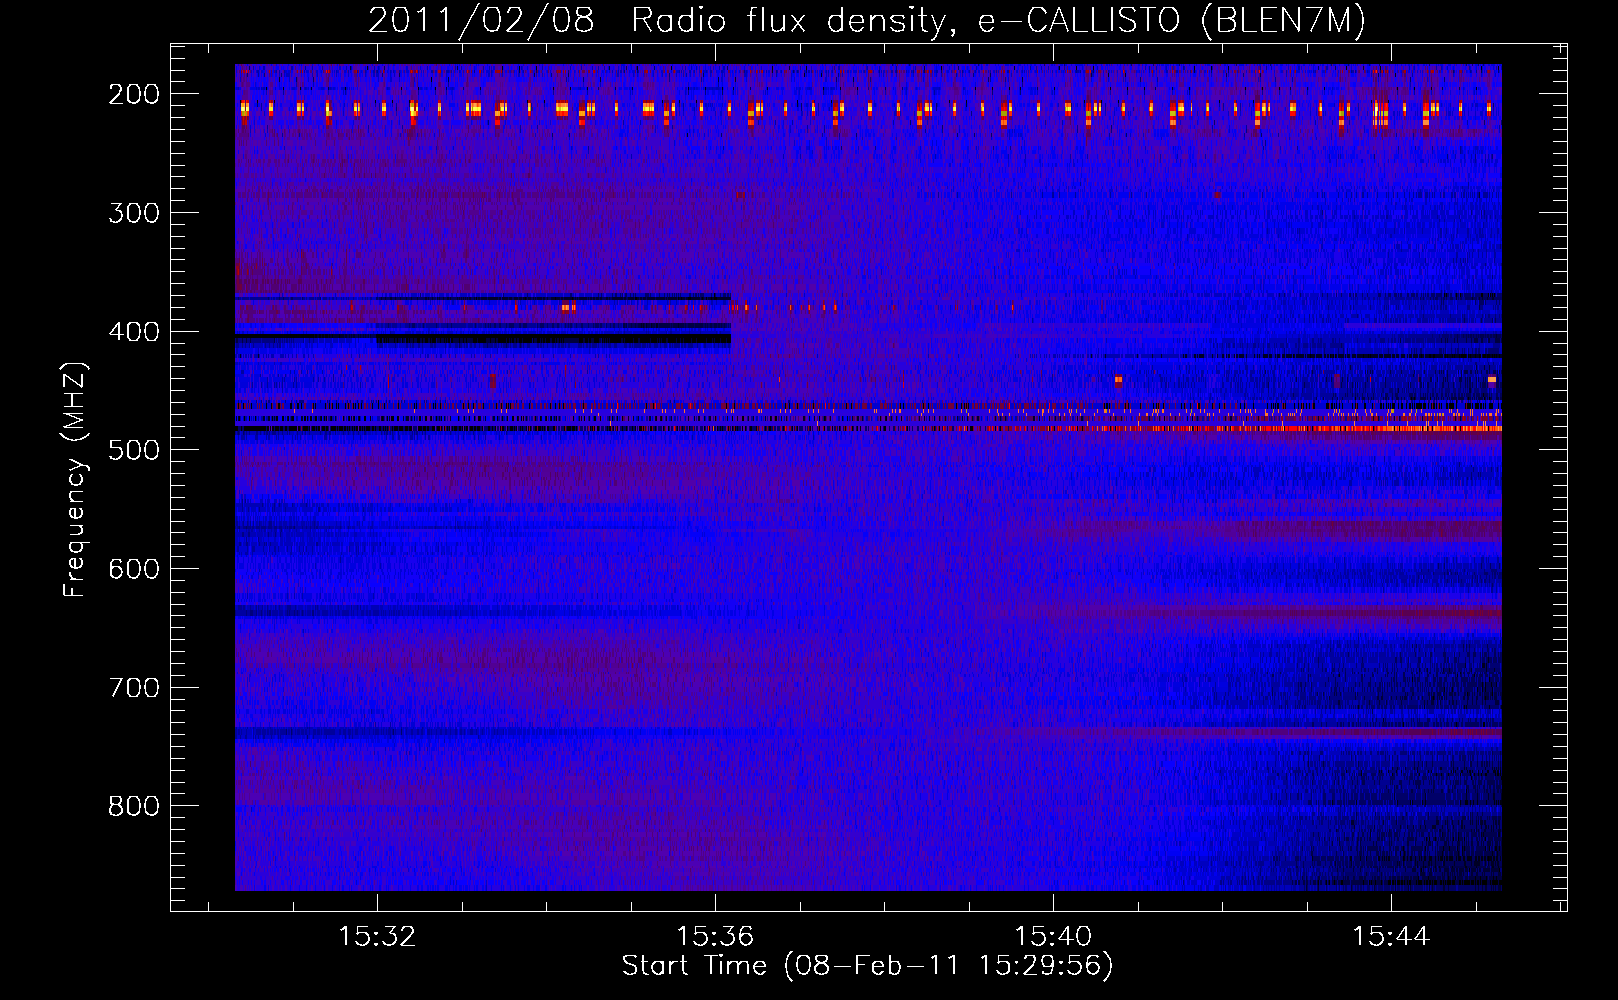This screenshot has width=1618, height=1000.
Task: Click the 15:36 time axis label
Action: 715,937
